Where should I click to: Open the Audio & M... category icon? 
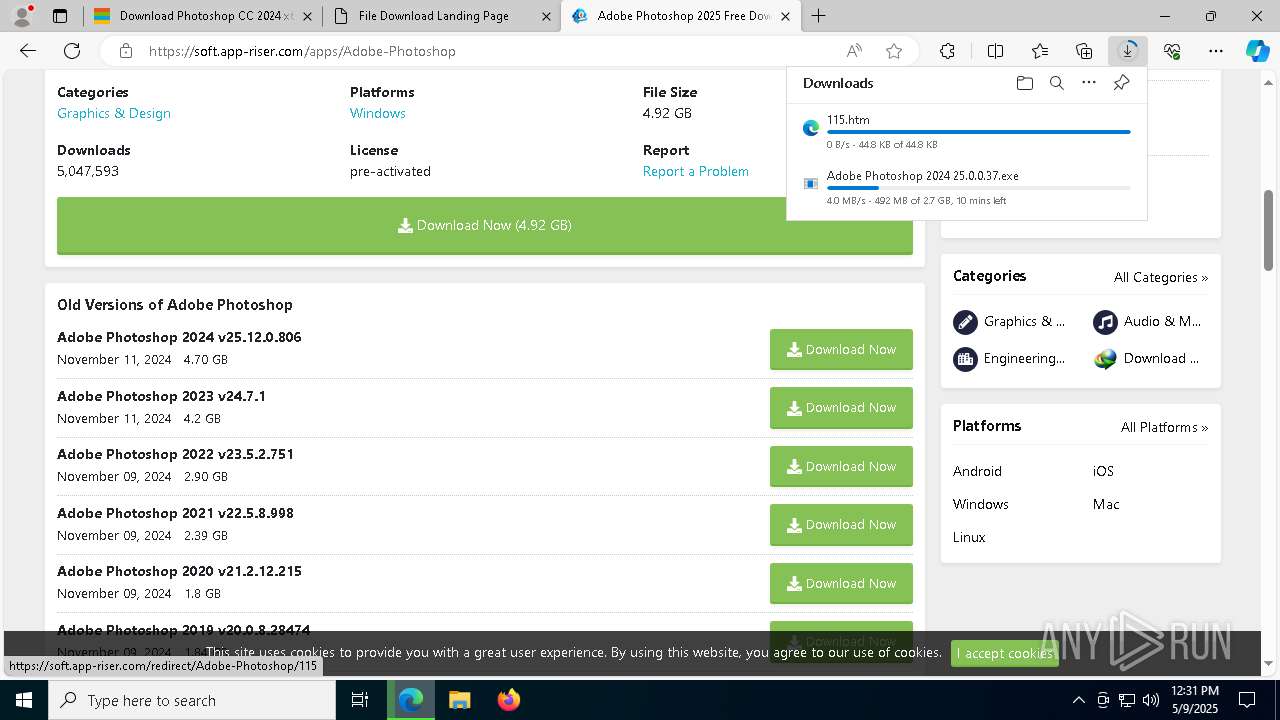point(1105,321)
